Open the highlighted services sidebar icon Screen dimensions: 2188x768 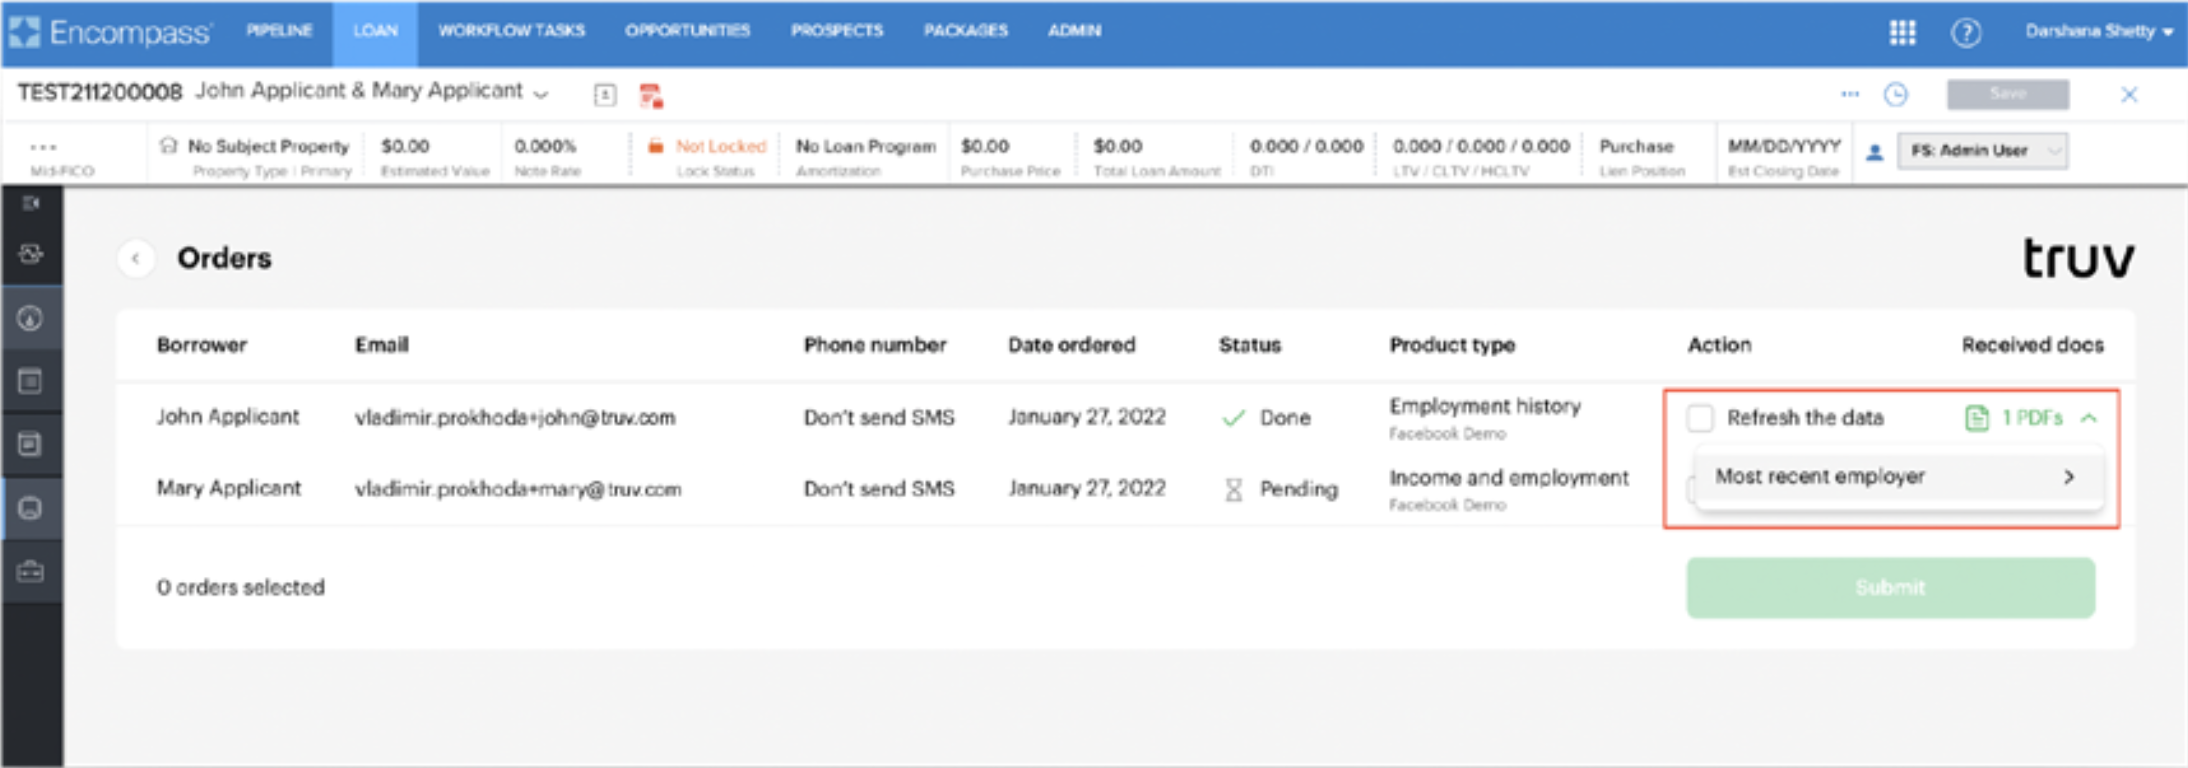[31, 508]
